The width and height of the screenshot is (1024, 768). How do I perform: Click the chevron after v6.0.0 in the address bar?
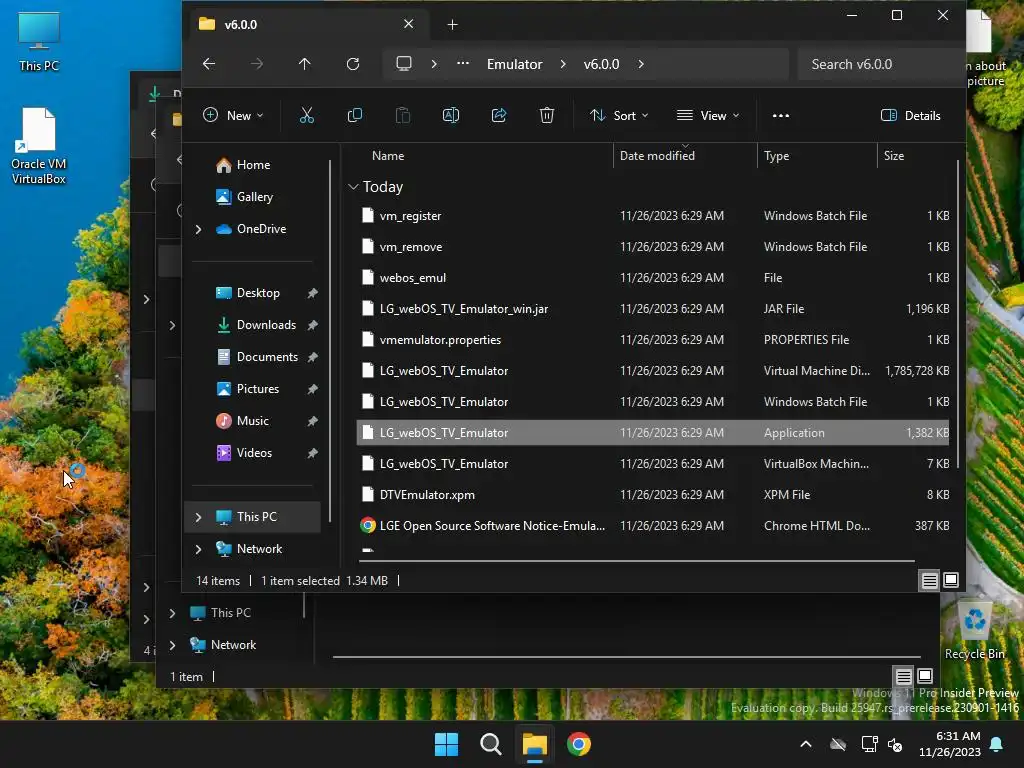tap(641, 64)
